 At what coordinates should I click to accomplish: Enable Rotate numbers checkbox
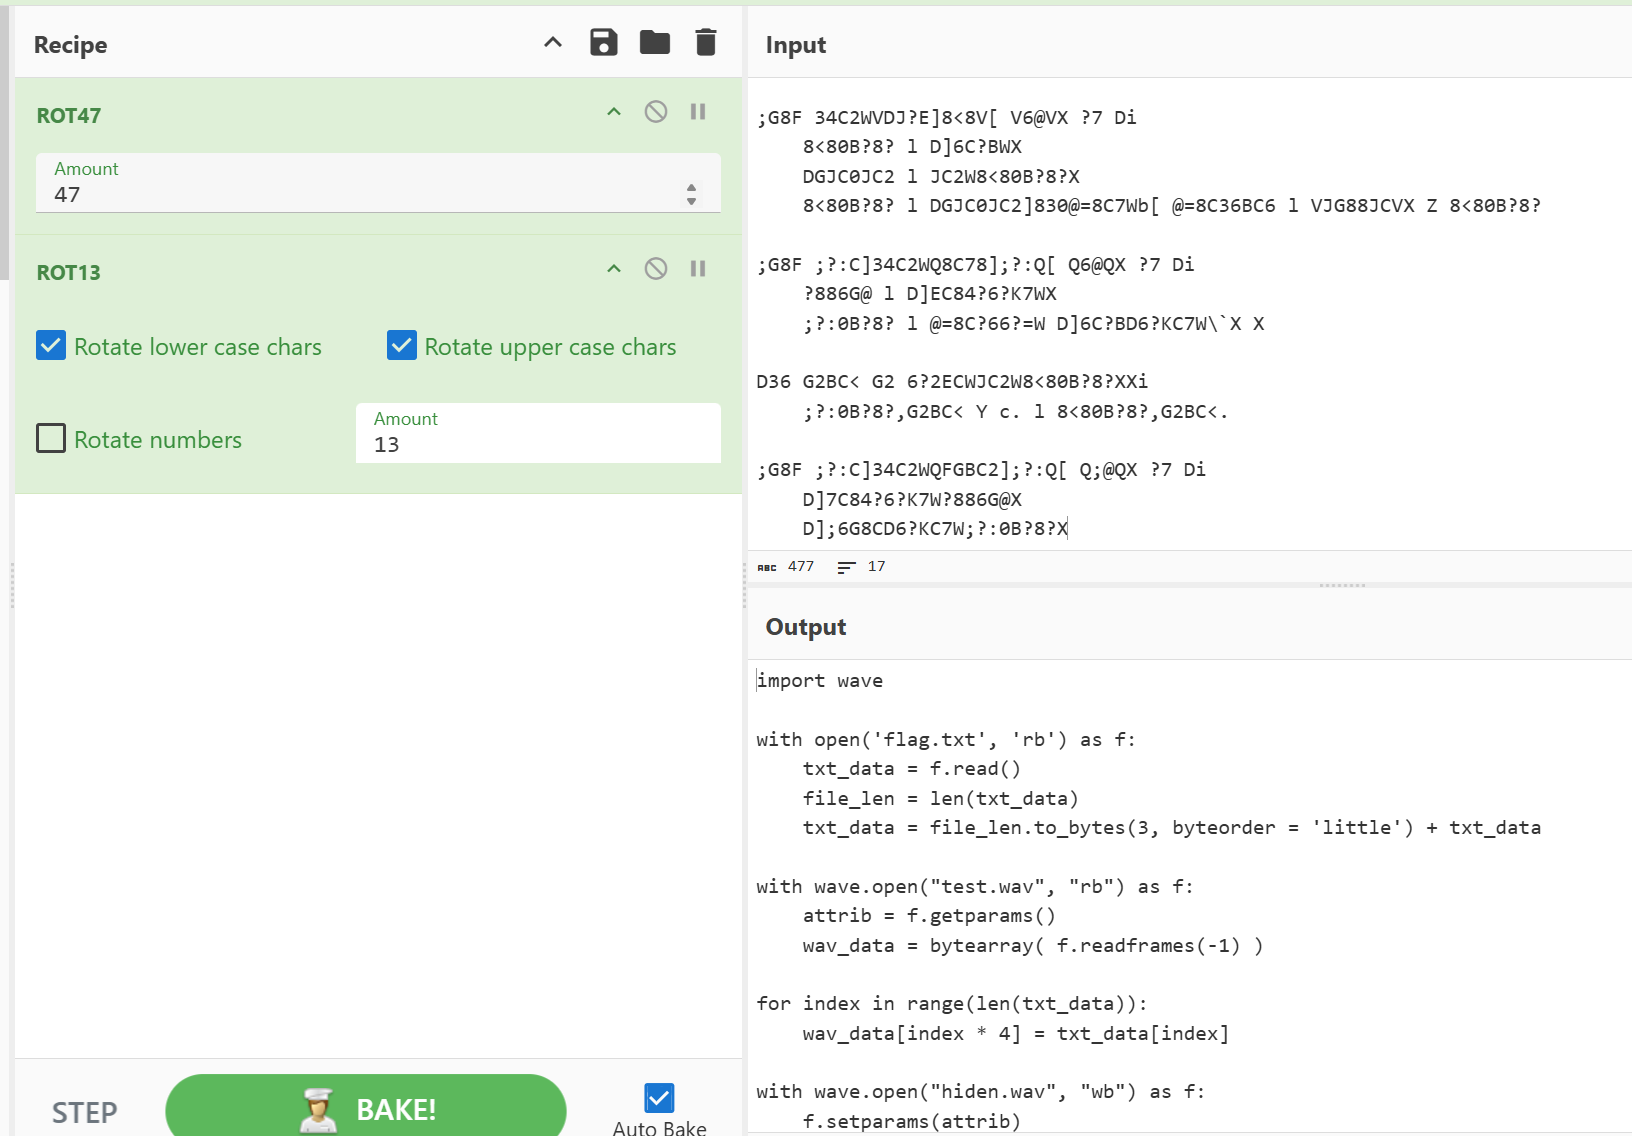(51, 439)
